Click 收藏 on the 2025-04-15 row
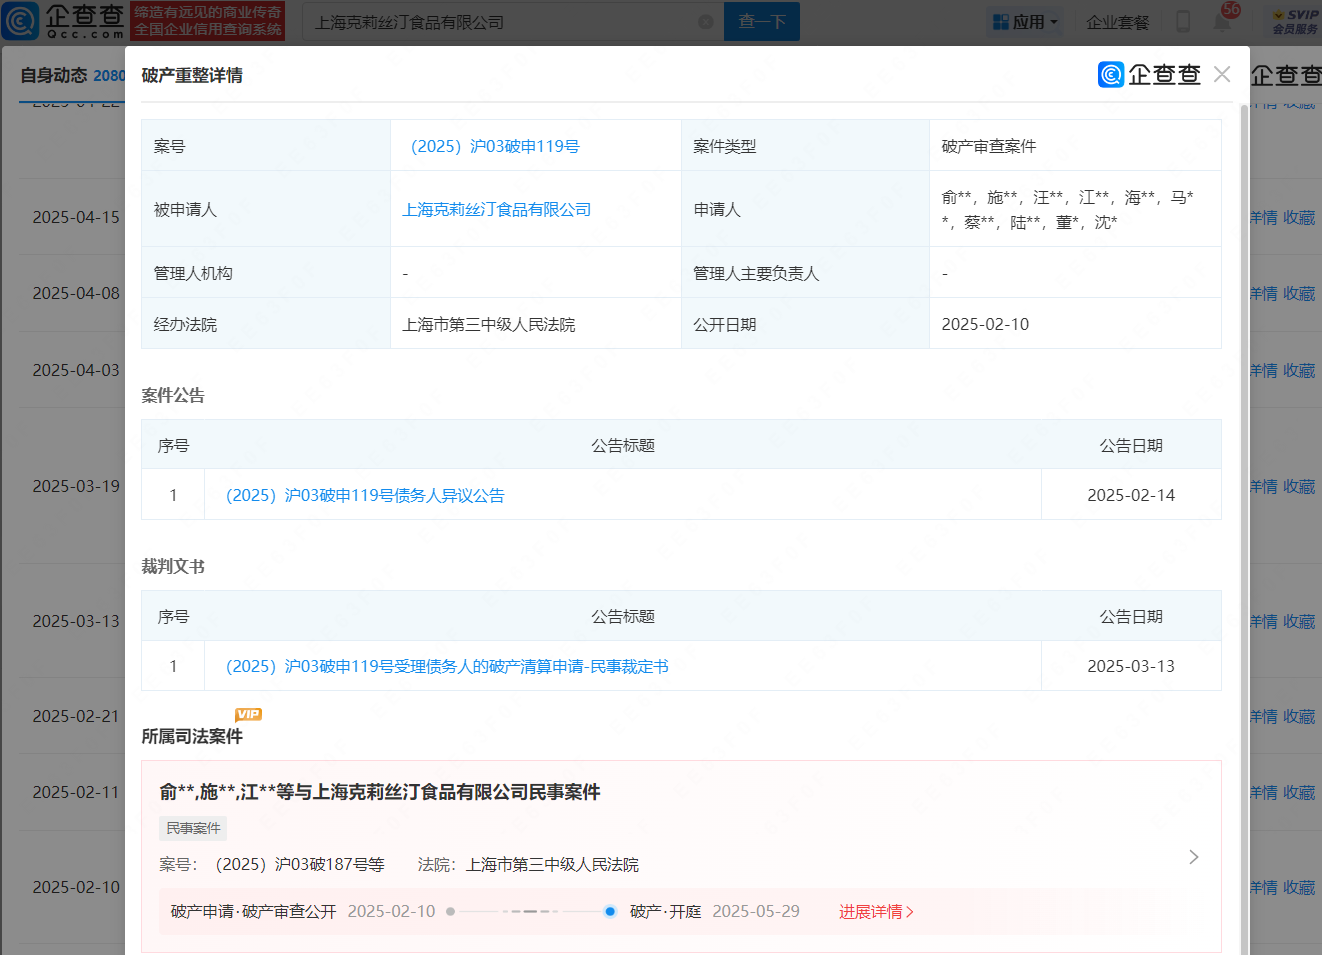The width and height of the screenshot is (1322, 955). [1299, 217]
